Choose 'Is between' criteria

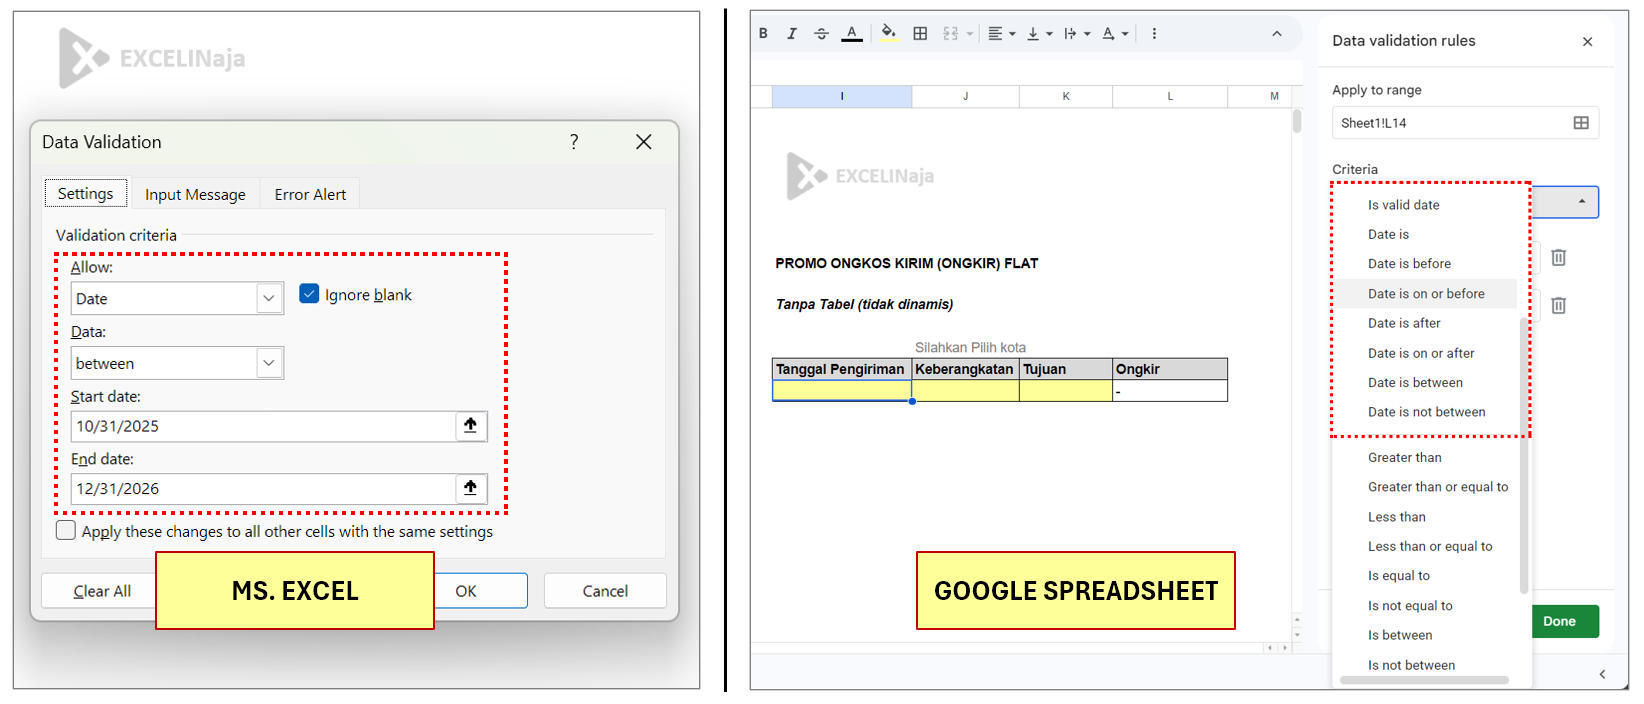[1400, 635]
